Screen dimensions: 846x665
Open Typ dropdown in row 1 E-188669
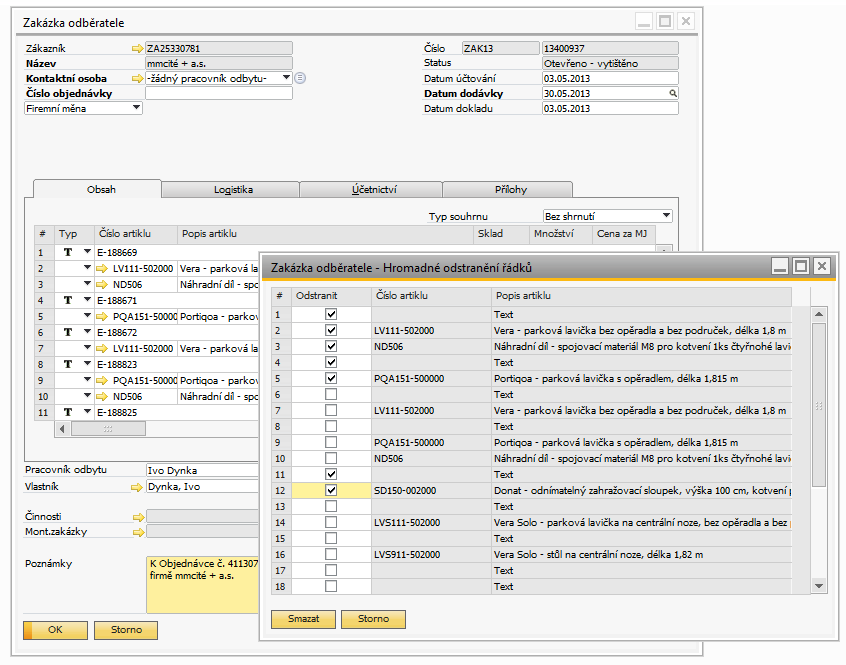87,252
